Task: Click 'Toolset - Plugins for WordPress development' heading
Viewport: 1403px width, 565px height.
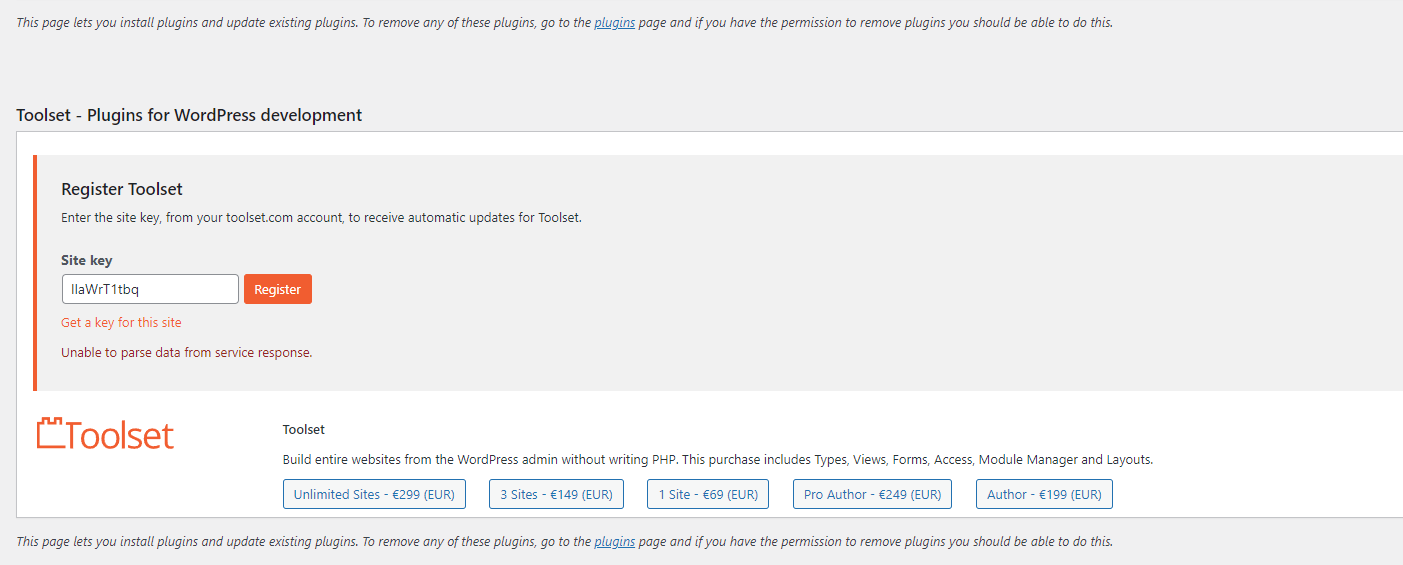Action: [x=189, y=115]
